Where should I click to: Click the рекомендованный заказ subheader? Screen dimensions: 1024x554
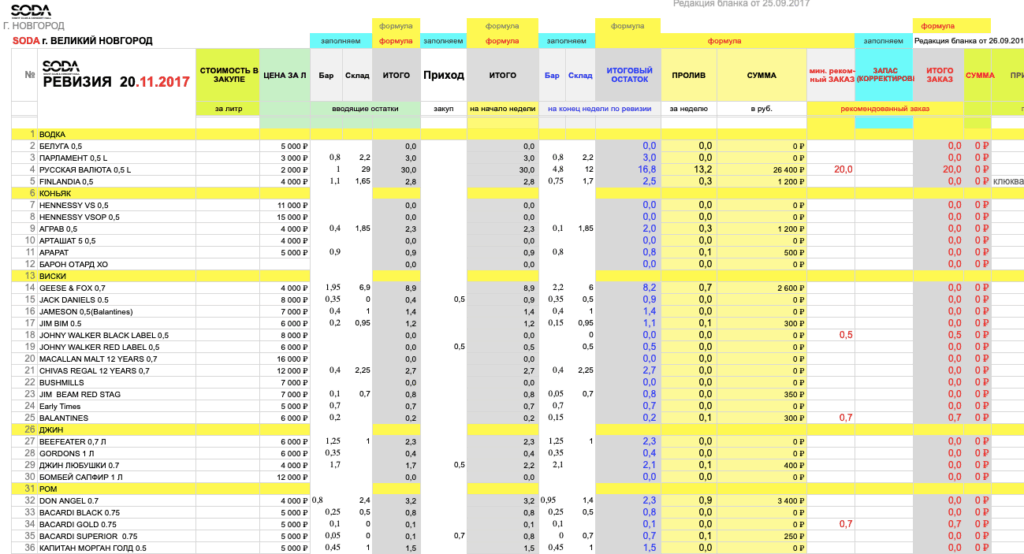coord(882,108)
